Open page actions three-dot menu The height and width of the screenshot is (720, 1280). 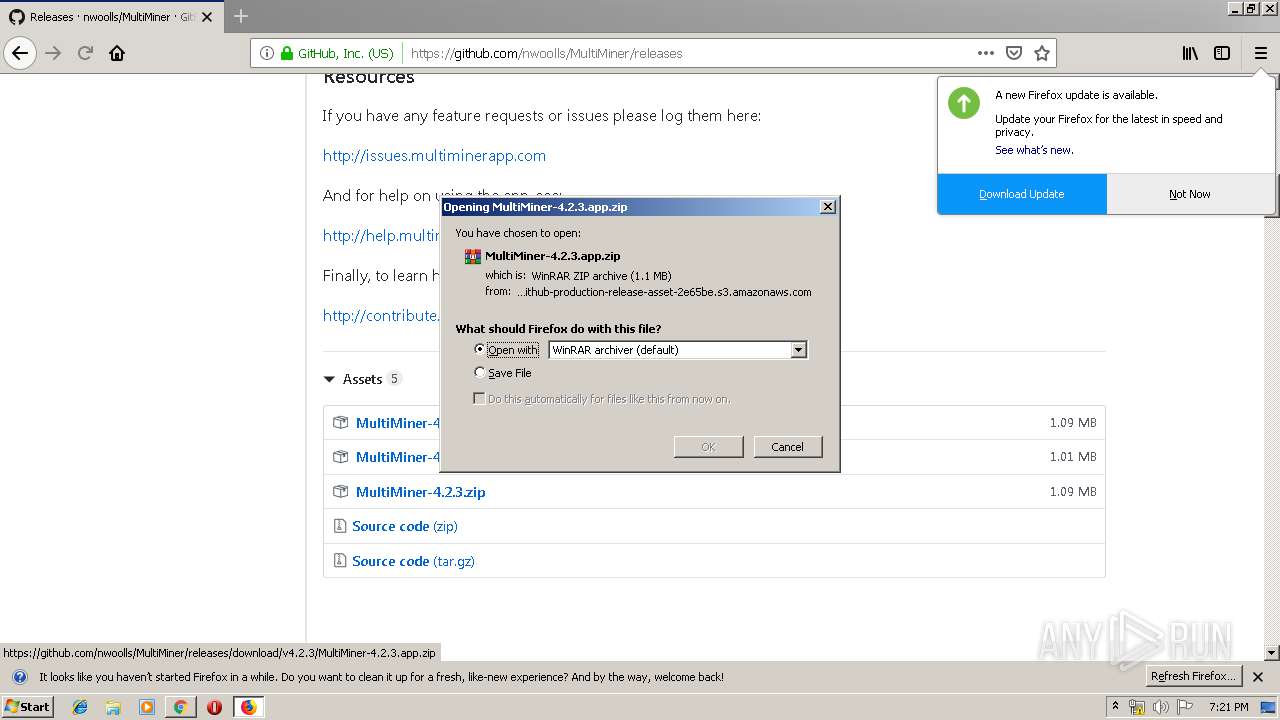986,53
